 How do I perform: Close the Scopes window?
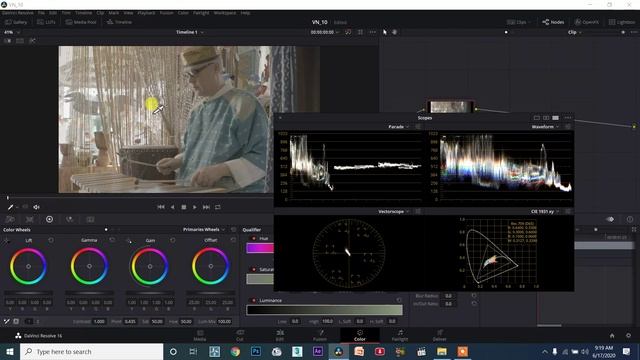pos(280,118)
